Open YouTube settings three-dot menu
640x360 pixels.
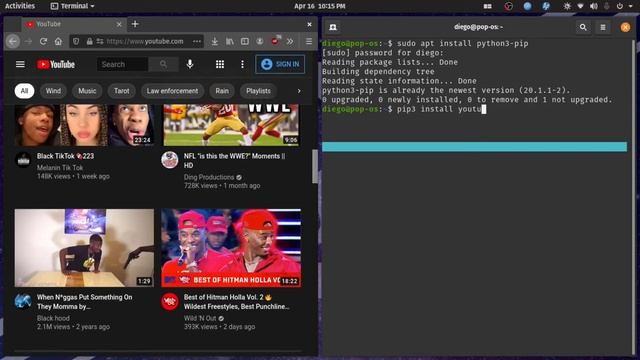[x=242, y=64]
